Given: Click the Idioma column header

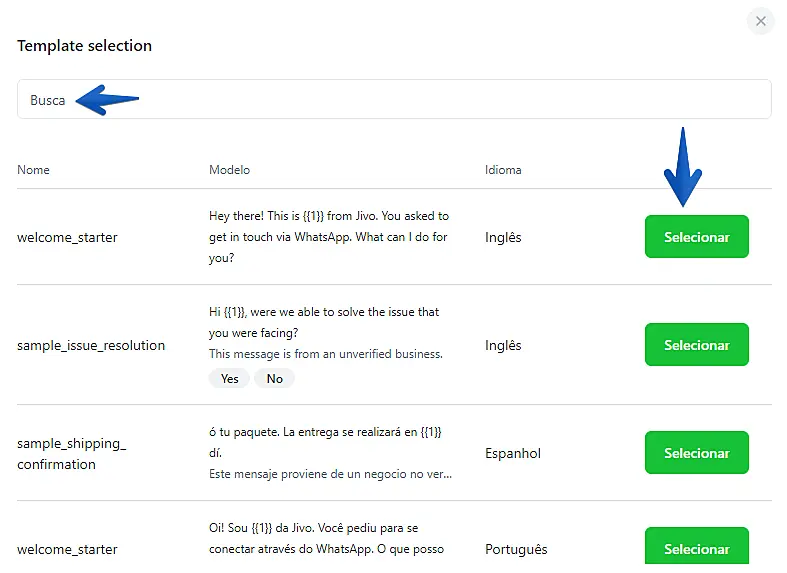Looking at the screenshot, I should pos(503,170).
